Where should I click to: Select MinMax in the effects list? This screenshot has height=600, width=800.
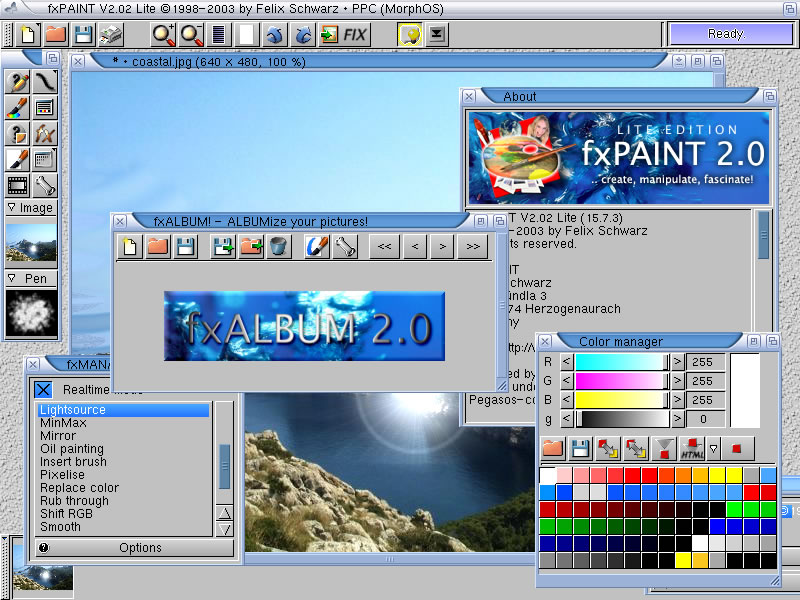click(123, 423)
